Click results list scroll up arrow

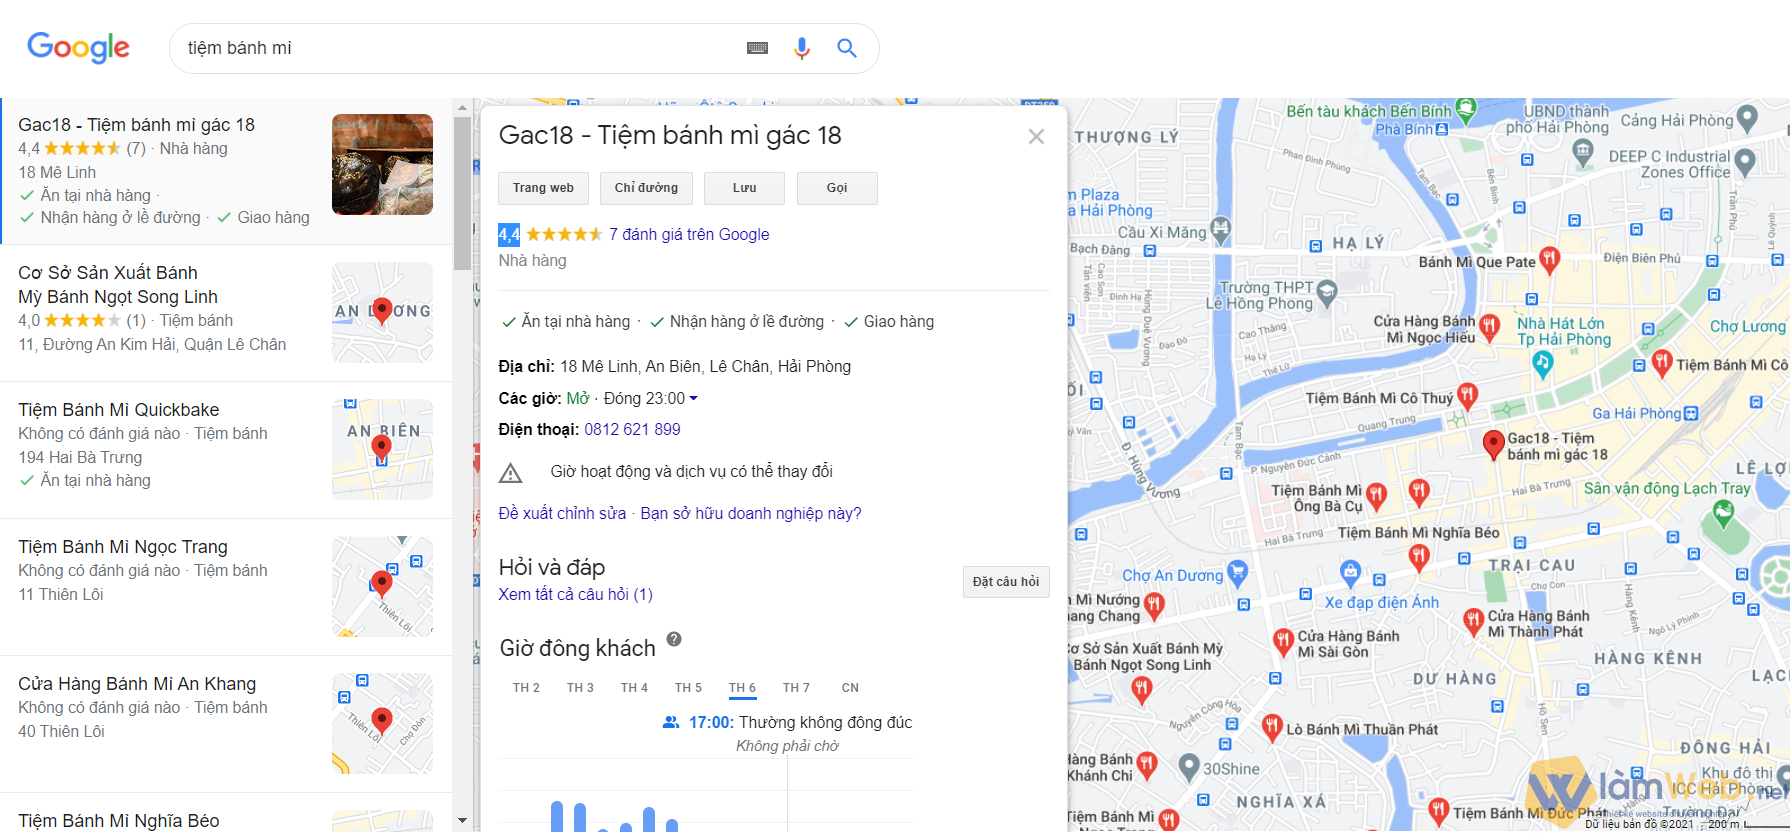(462, 107)
